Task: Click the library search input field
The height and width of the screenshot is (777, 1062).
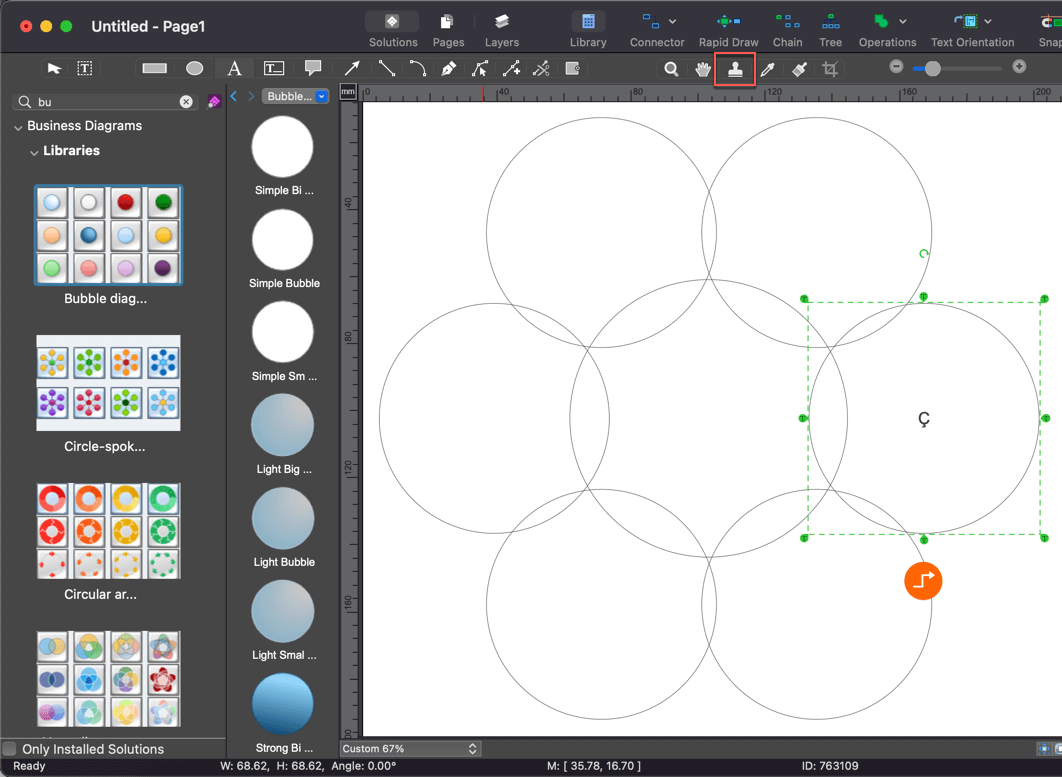Action: click(106, 102)
